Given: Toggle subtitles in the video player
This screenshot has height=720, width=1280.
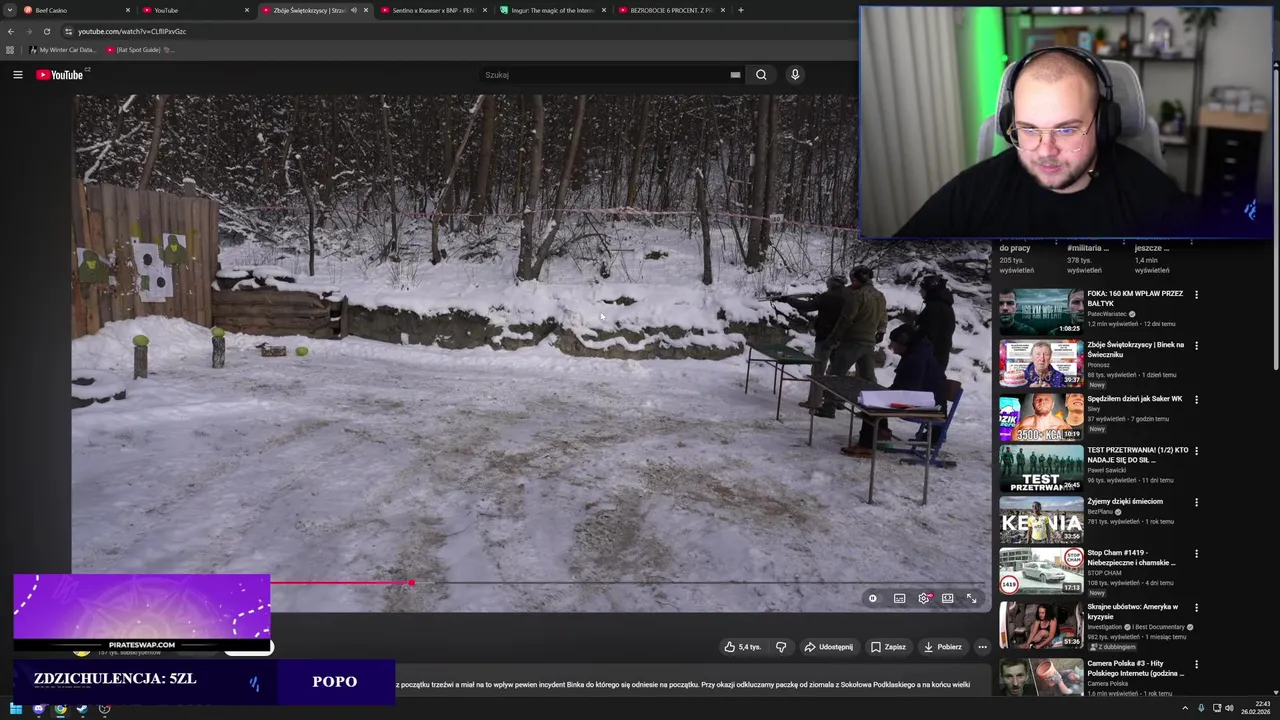Looking at the screenshot, I should click(899, 598).
